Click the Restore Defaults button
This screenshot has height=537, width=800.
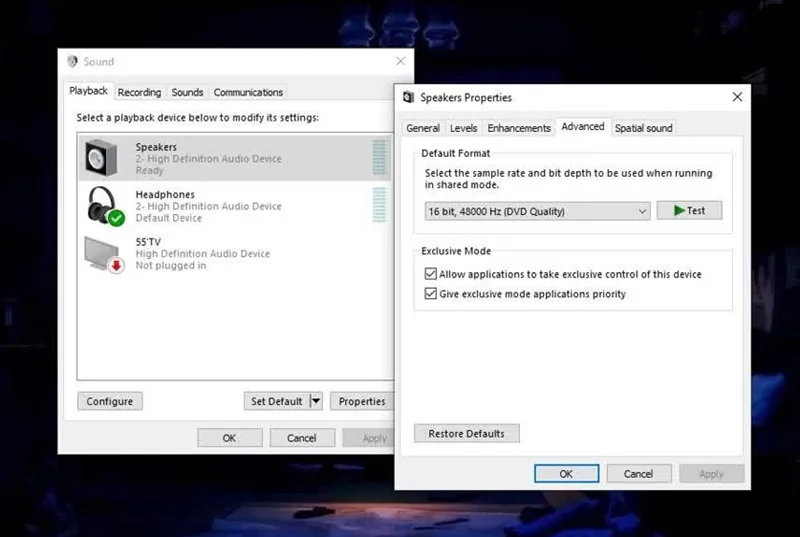(x=466, y=433)
